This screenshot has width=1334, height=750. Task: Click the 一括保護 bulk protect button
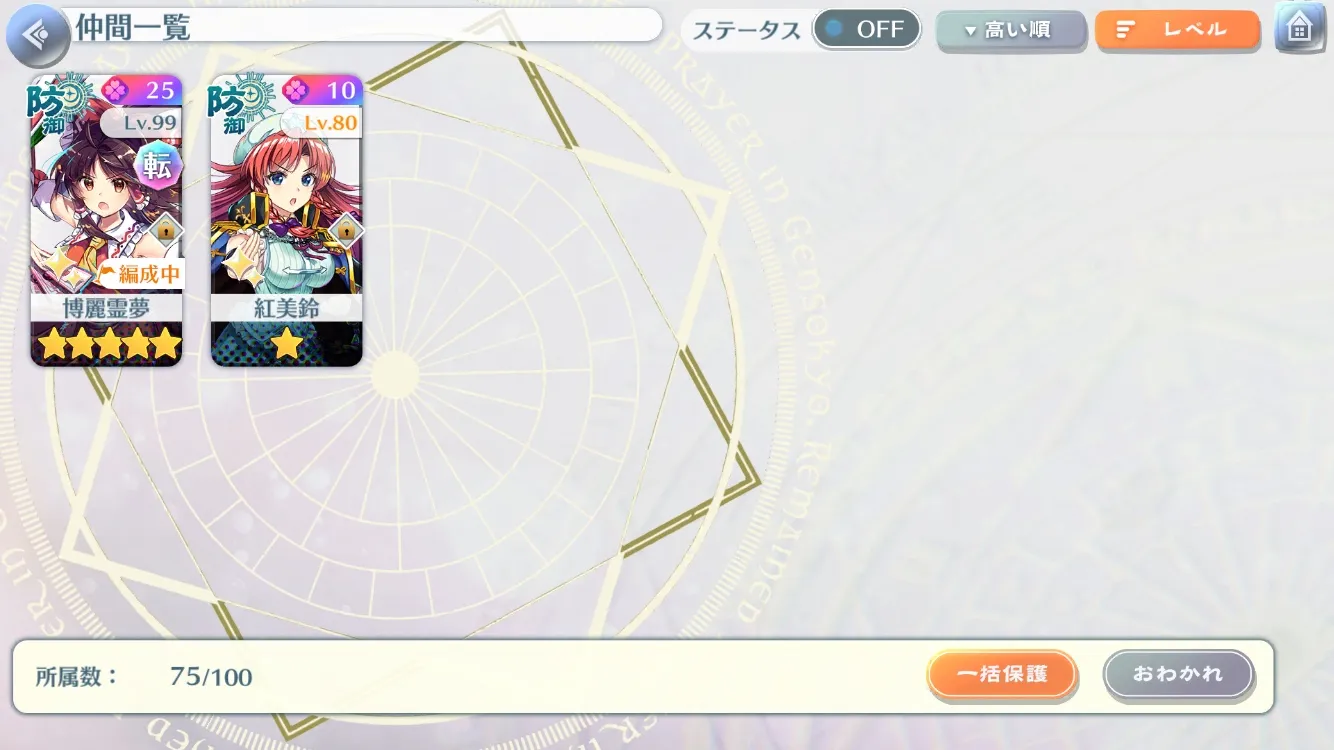(1002, 675)
